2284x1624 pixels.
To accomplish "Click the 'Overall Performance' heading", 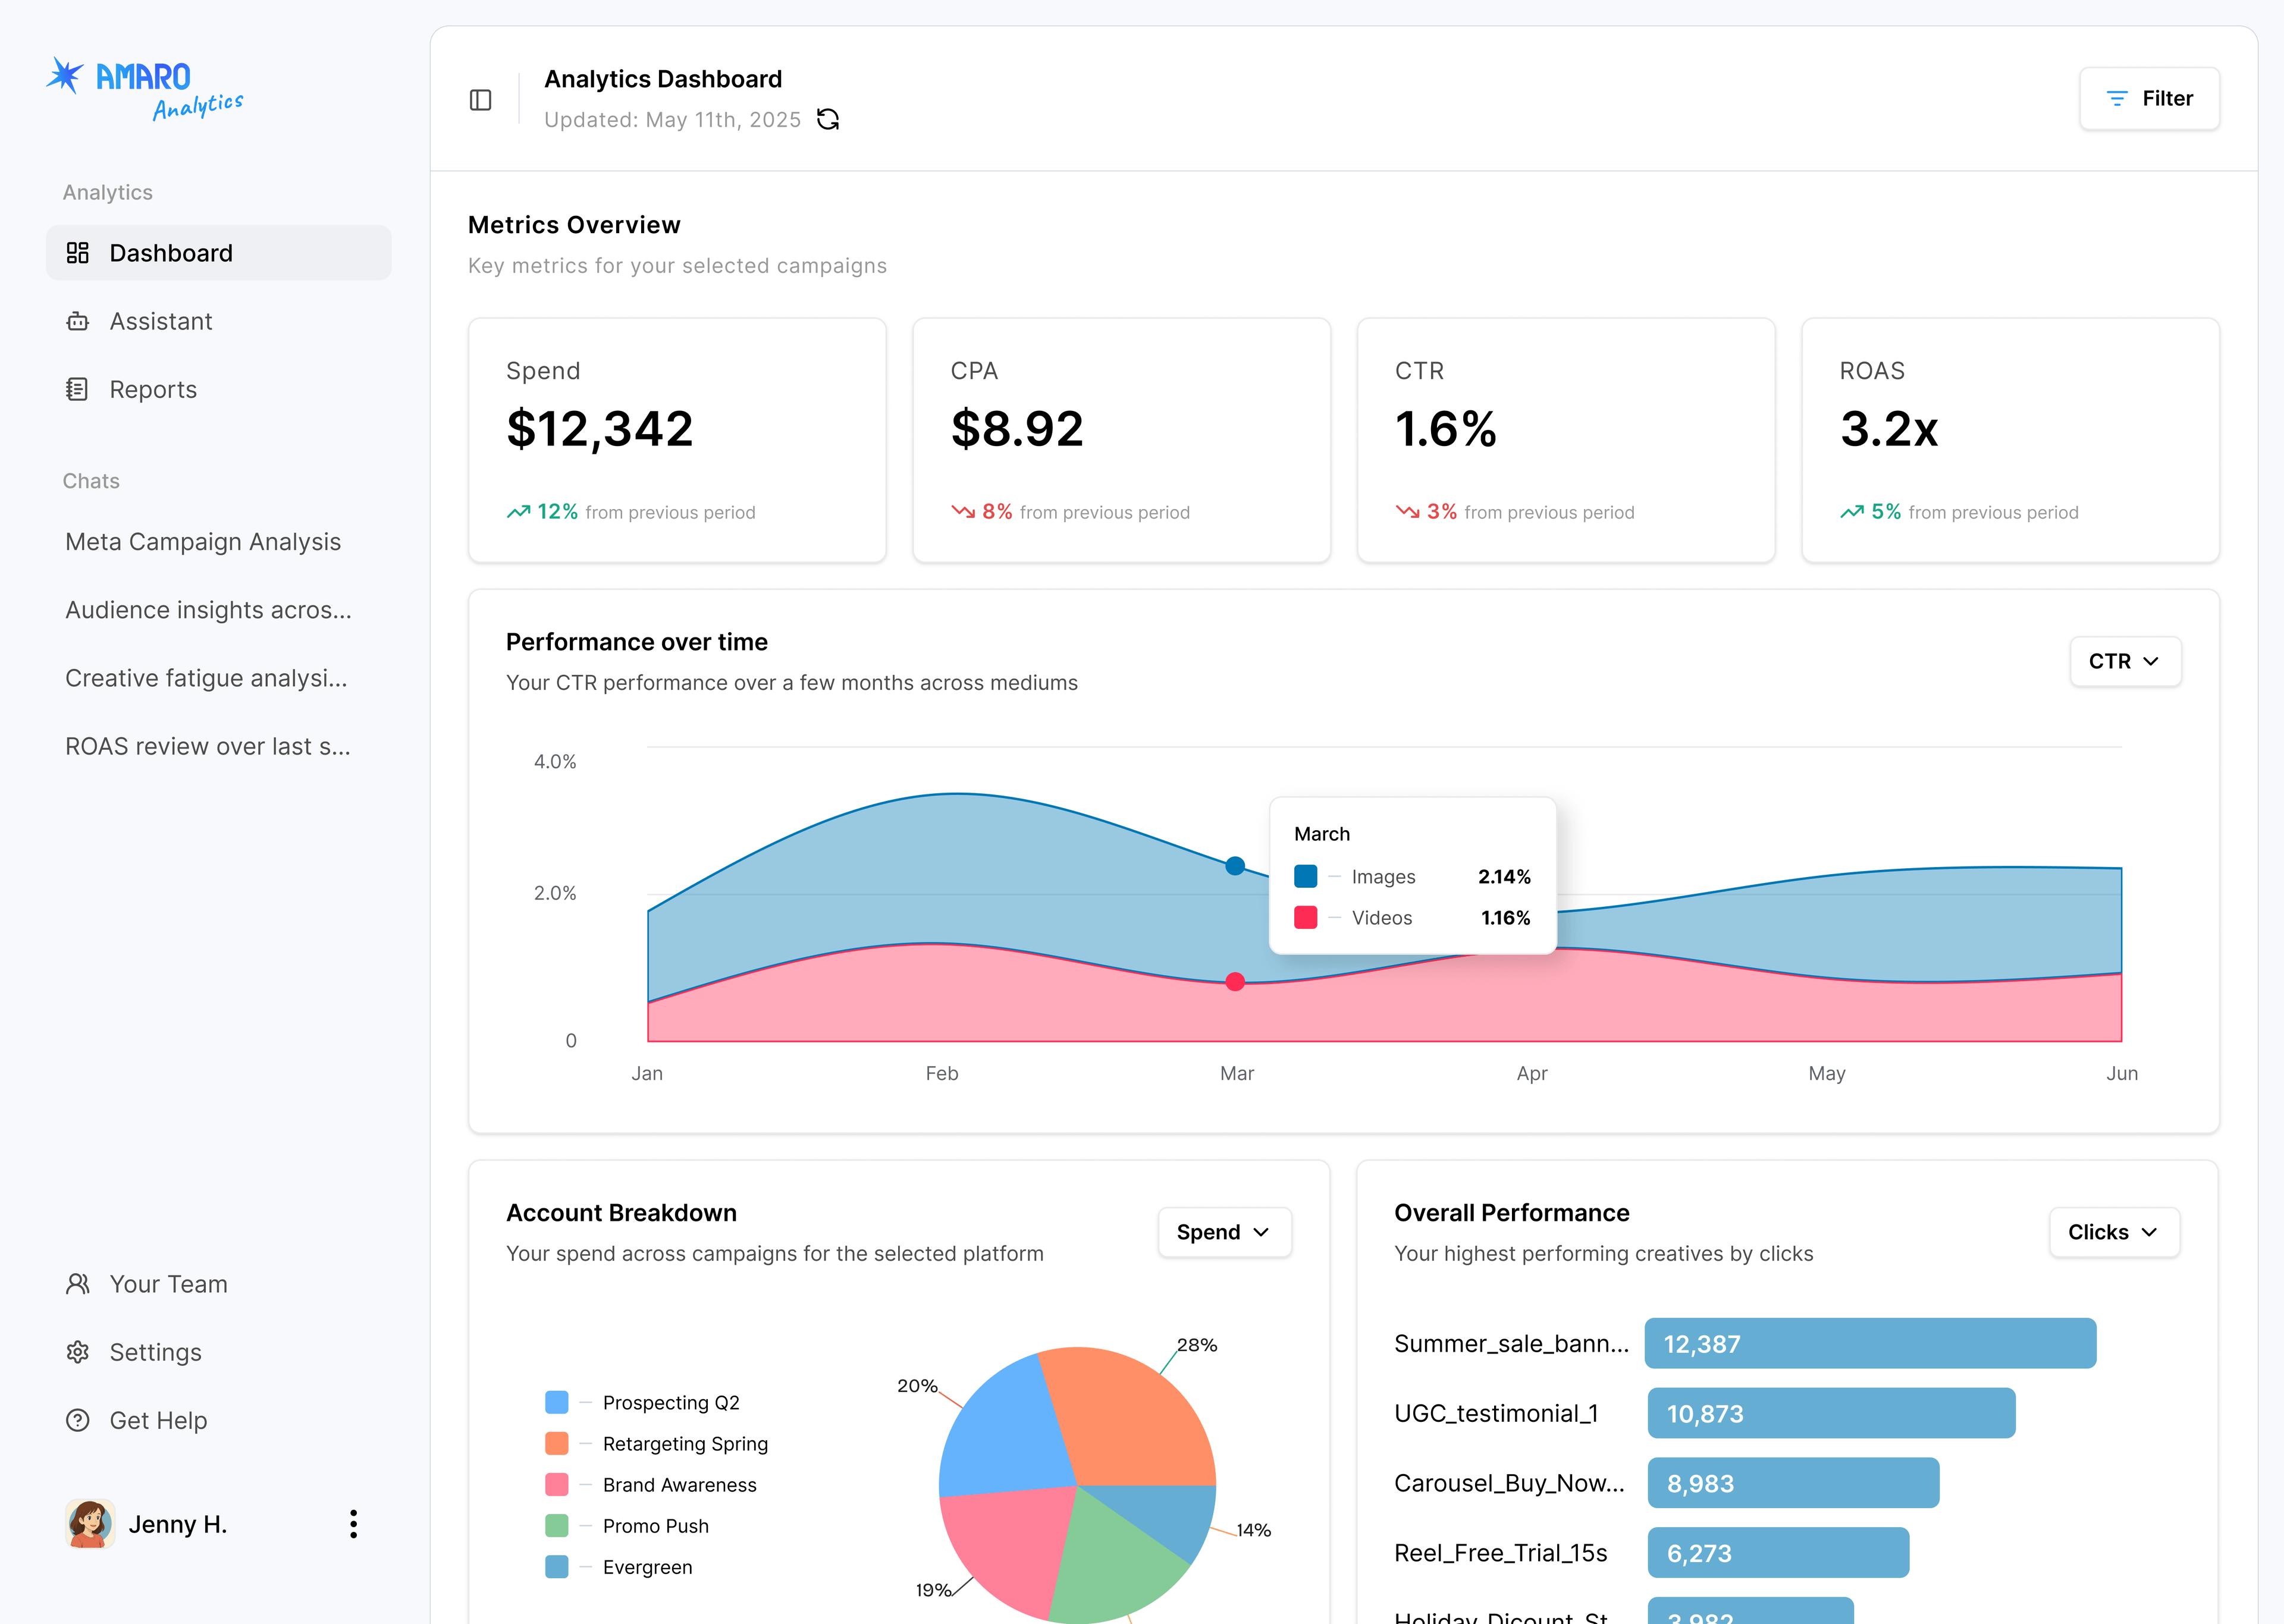I will click(1511, 1213).
